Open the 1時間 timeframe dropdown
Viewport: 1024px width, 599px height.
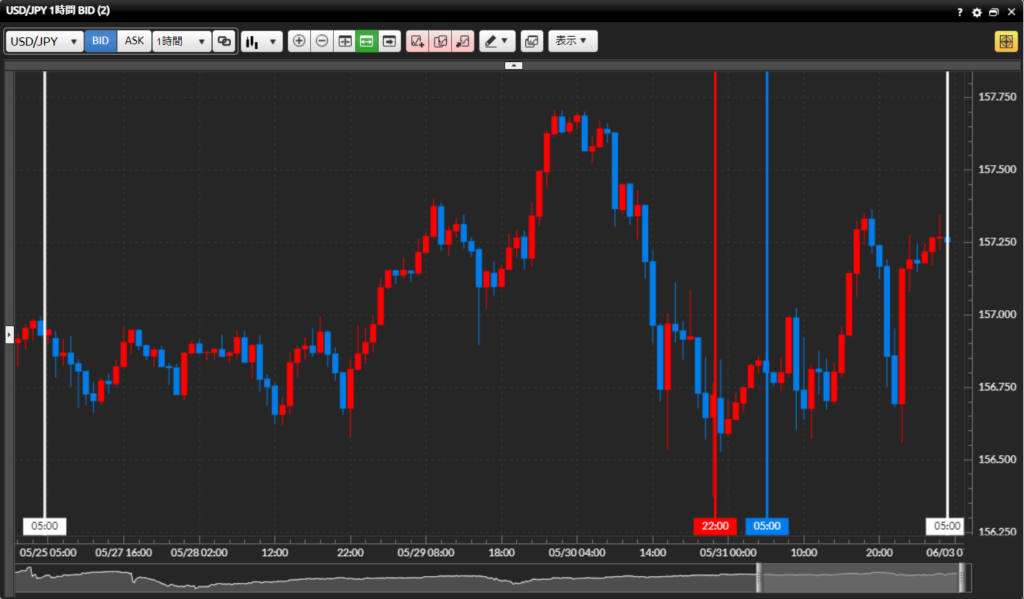tap(181, 41)
